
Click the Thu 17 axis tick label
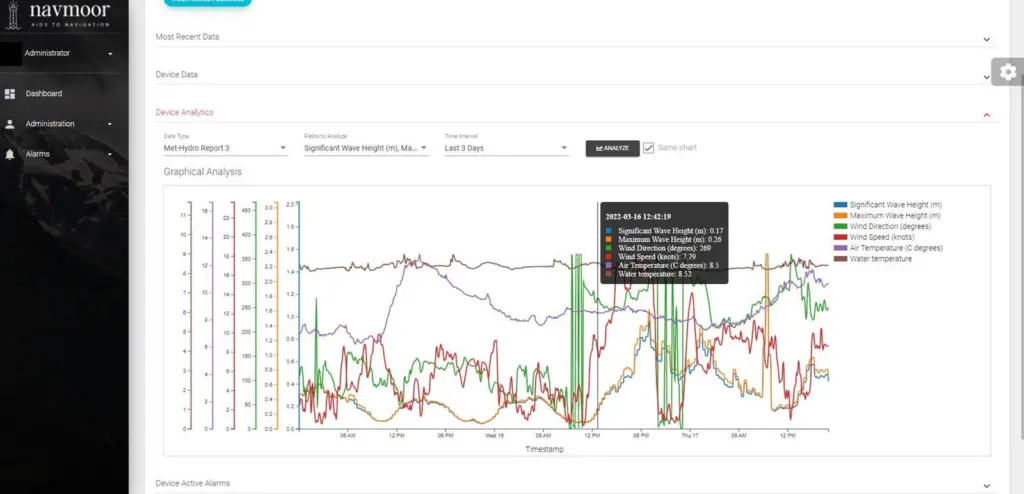click(690, 435)
